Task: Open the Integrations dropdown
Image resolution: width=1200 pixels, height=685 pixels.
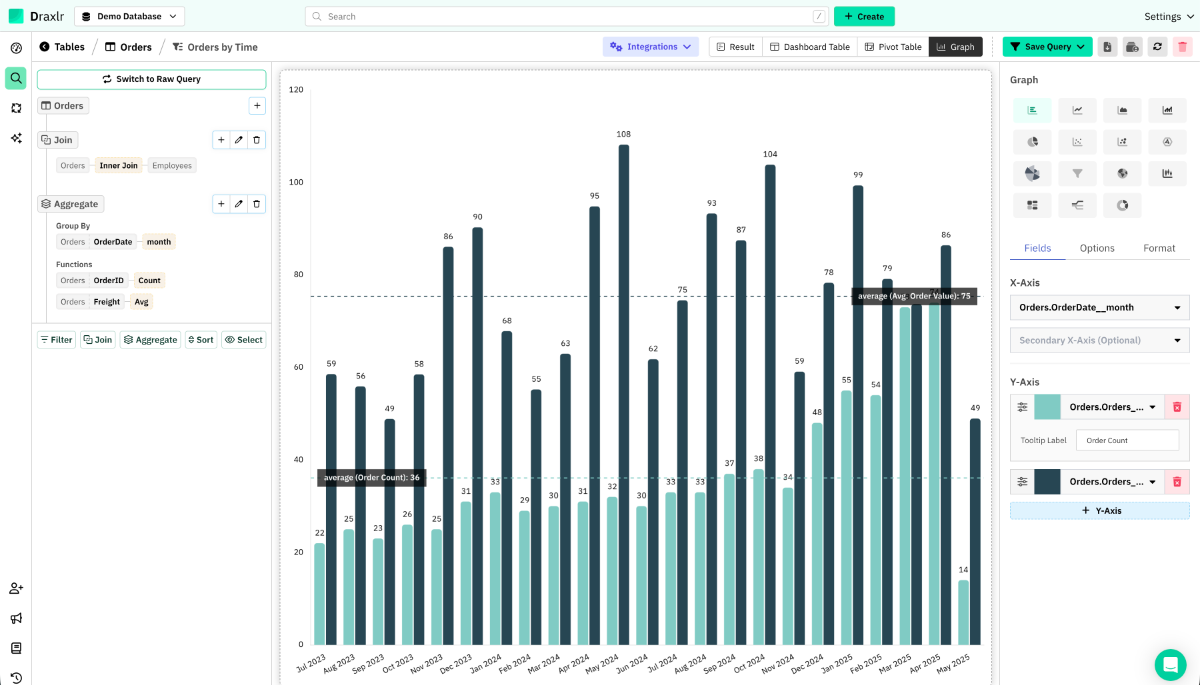Action: [x=651, y=47]
